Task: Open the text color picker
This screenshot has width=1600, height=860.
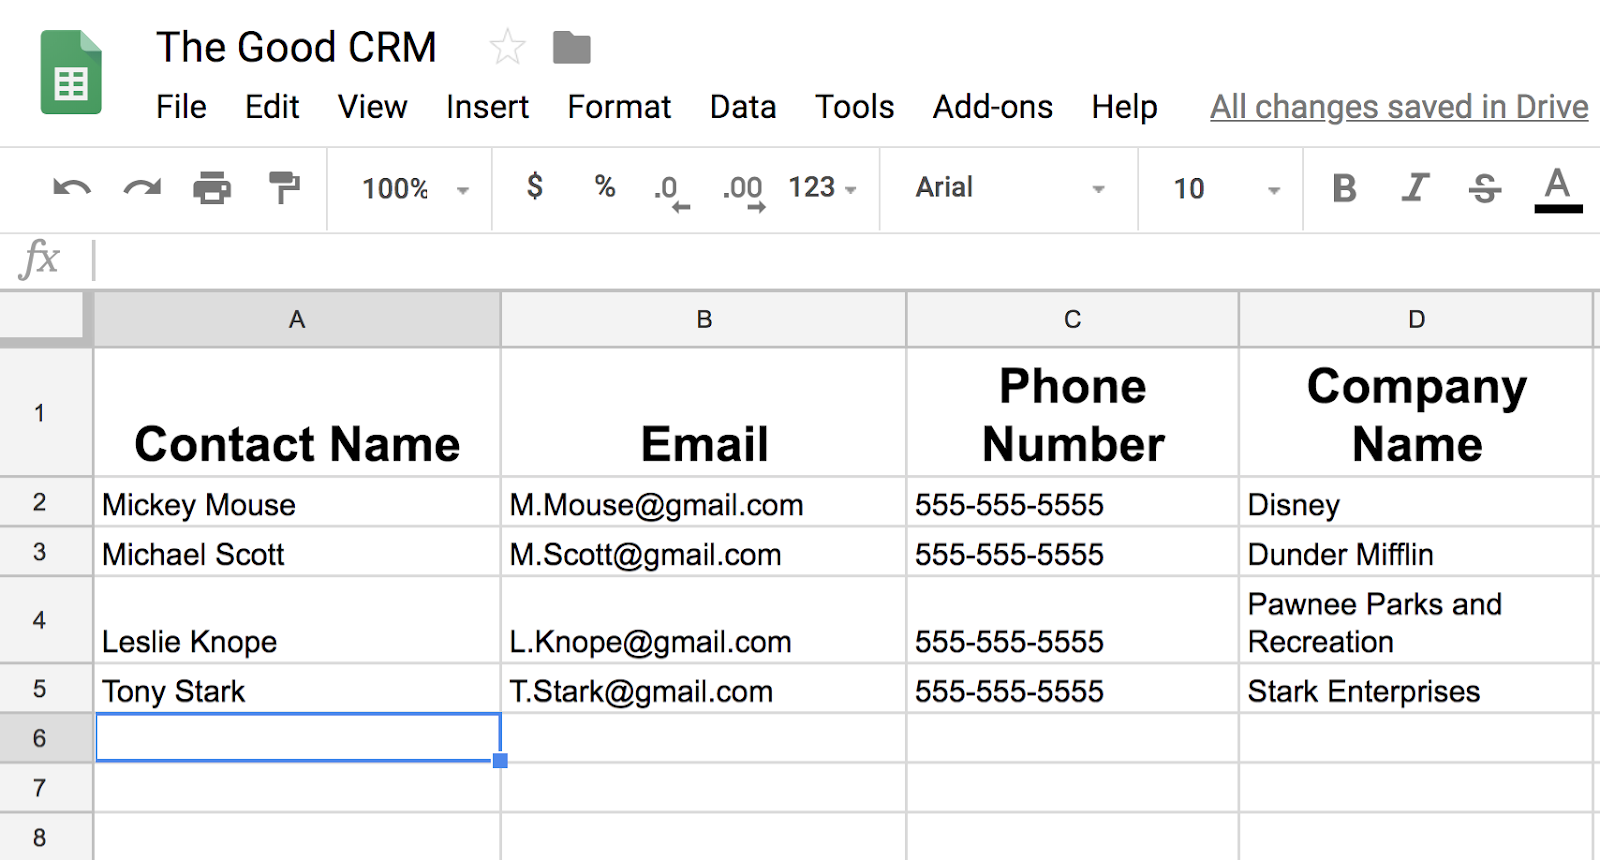Action: pos(1557,188)
